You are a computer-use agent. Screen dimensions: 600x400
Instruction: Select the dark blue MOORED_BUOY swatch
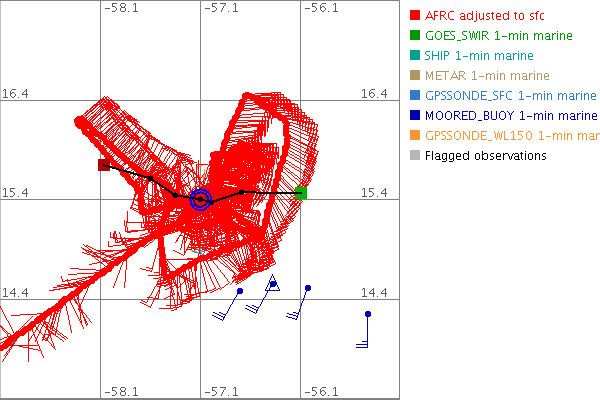(415, 116)
